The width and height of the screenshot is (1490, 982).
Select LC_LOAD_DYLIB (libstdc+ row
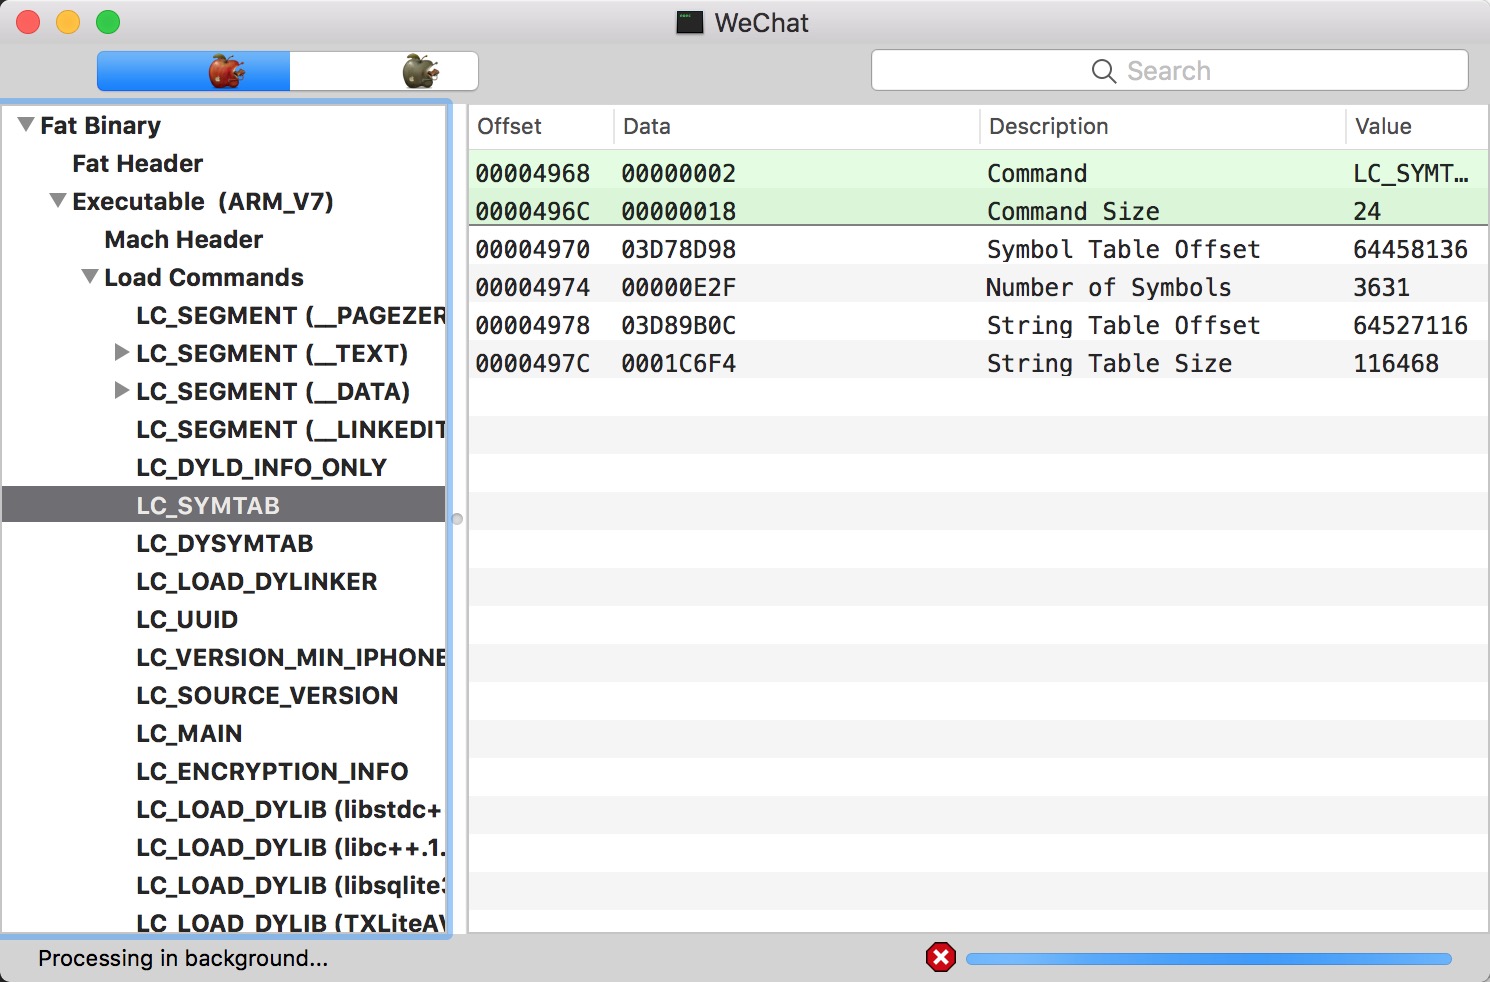point(224,809)
